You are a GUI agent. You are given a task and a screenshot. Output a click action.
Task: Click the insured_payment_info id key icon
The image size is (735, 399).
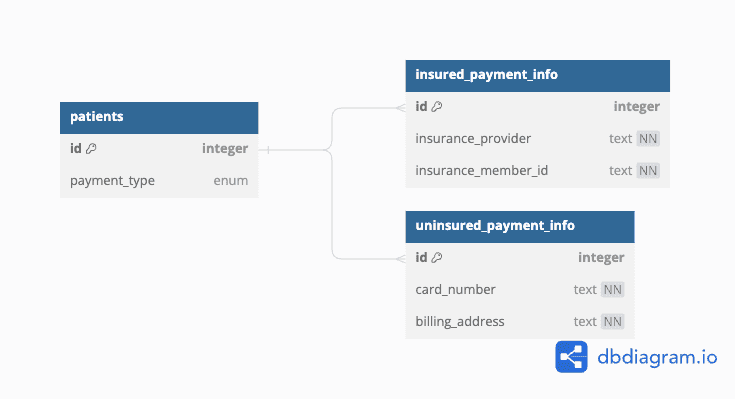pos(436,107)
